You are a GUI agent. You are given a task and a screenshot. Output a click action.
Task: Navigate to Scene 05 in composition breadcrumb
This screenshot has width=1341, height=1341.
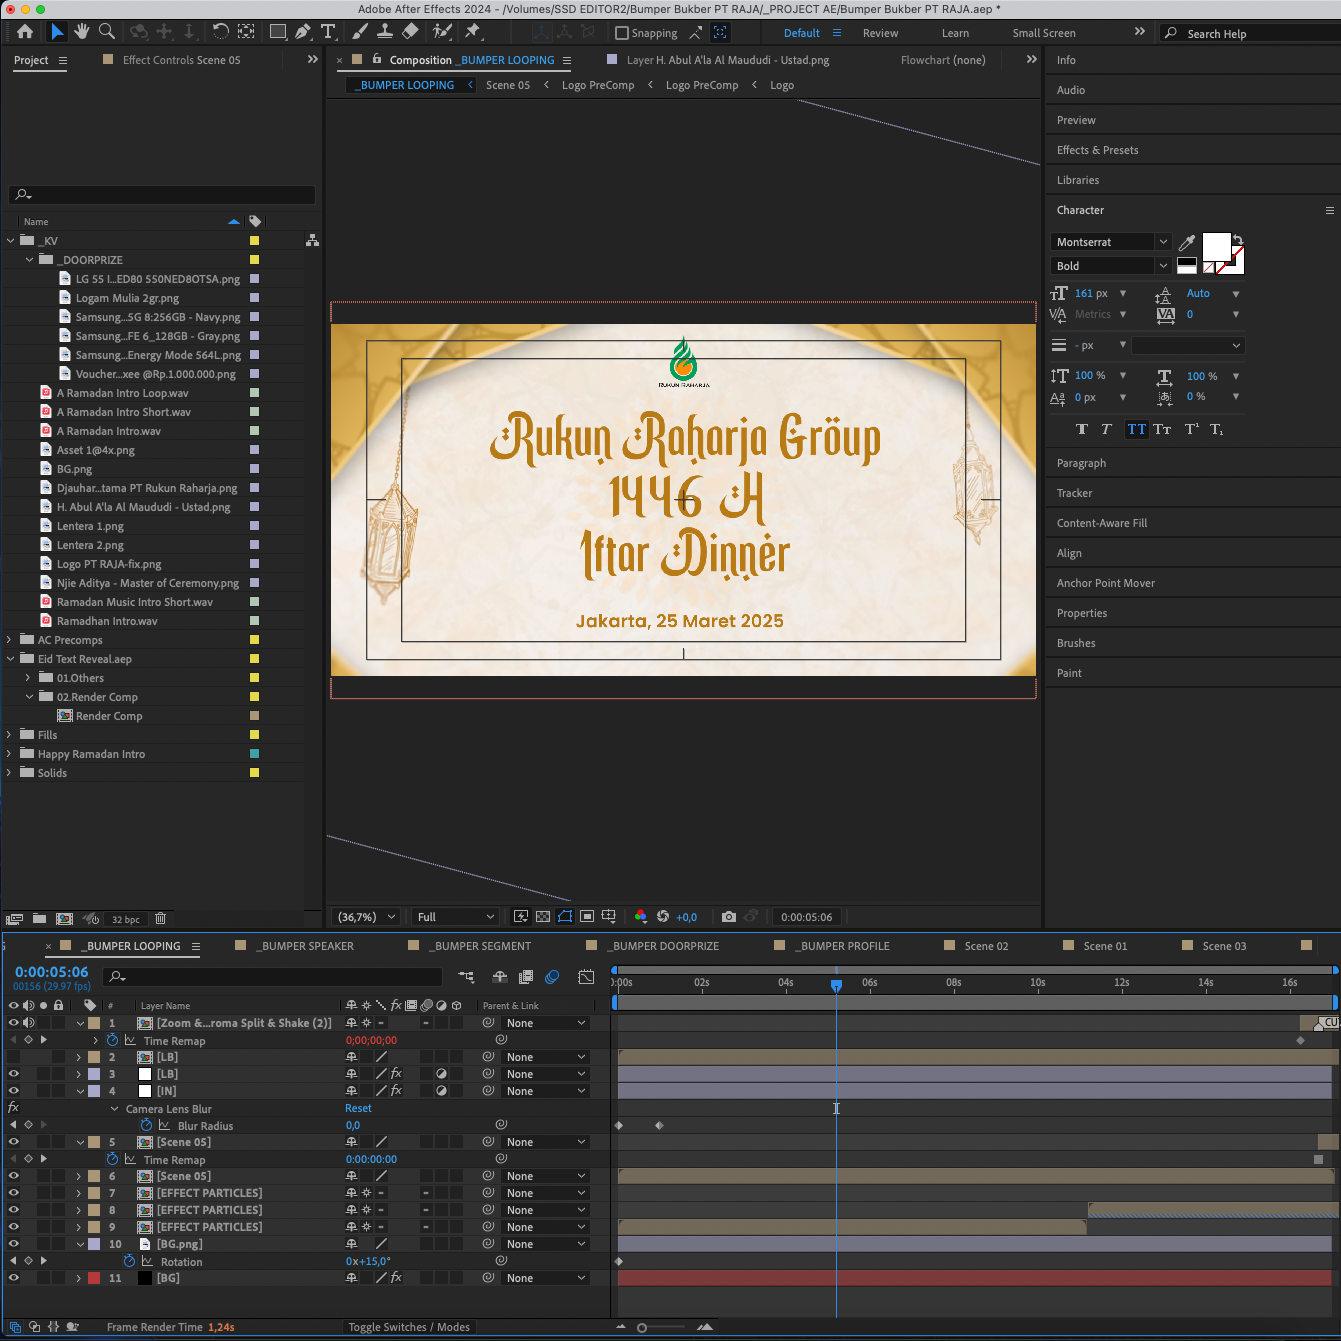click(x=508, y=85)
